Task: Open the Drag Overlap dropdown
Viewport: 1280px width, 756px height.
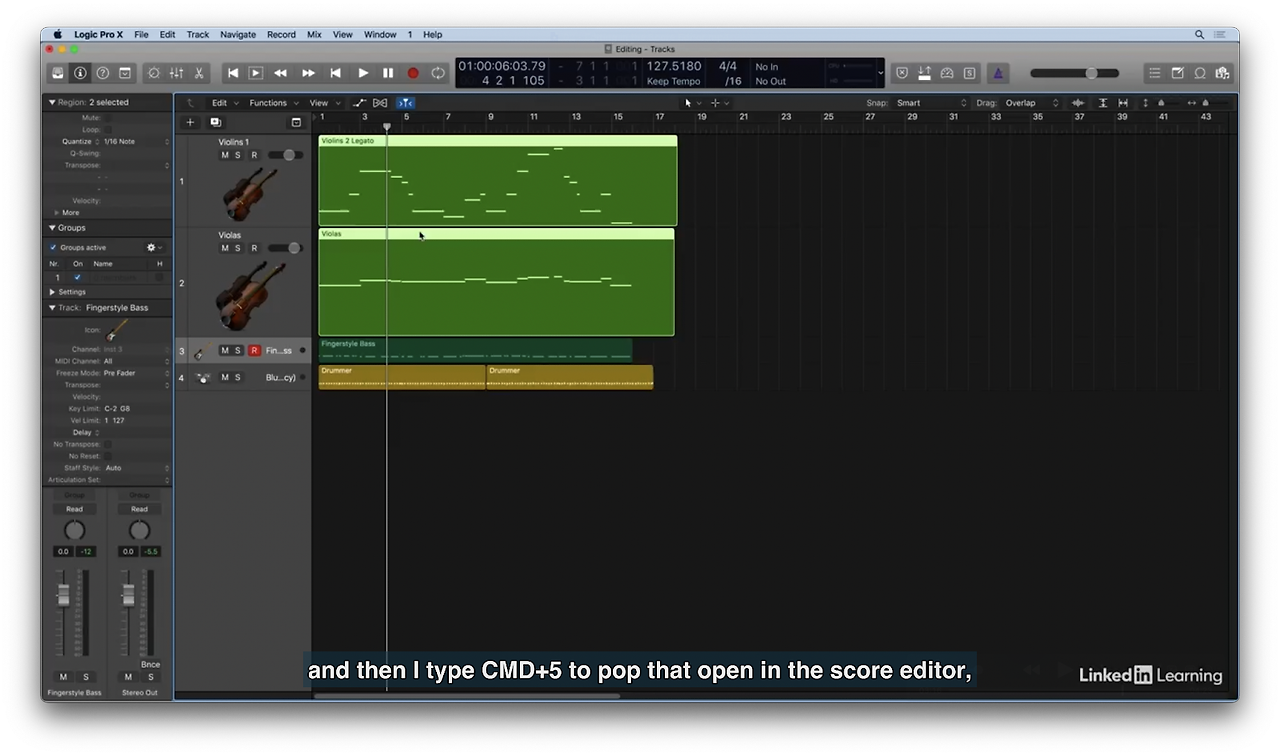Action: [1031, 103]
